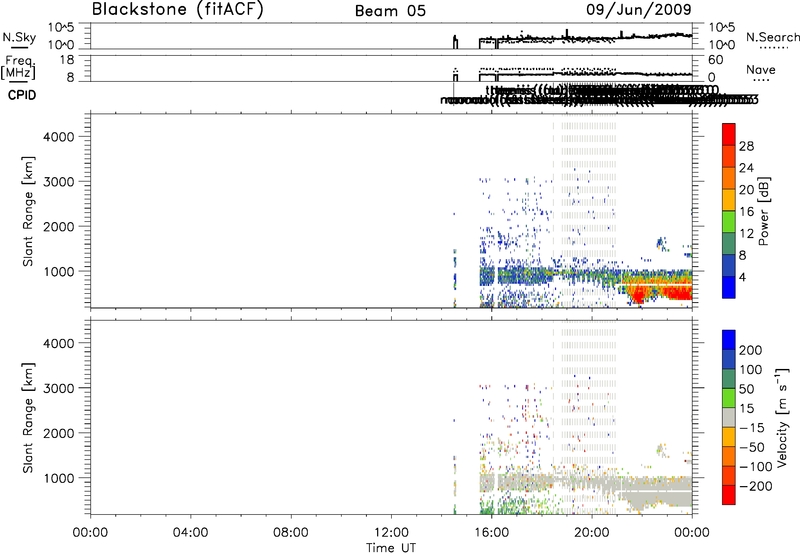Click the "N.Search" legend label
The height and width of the screenshot is (554, 800).
[772, 37]
